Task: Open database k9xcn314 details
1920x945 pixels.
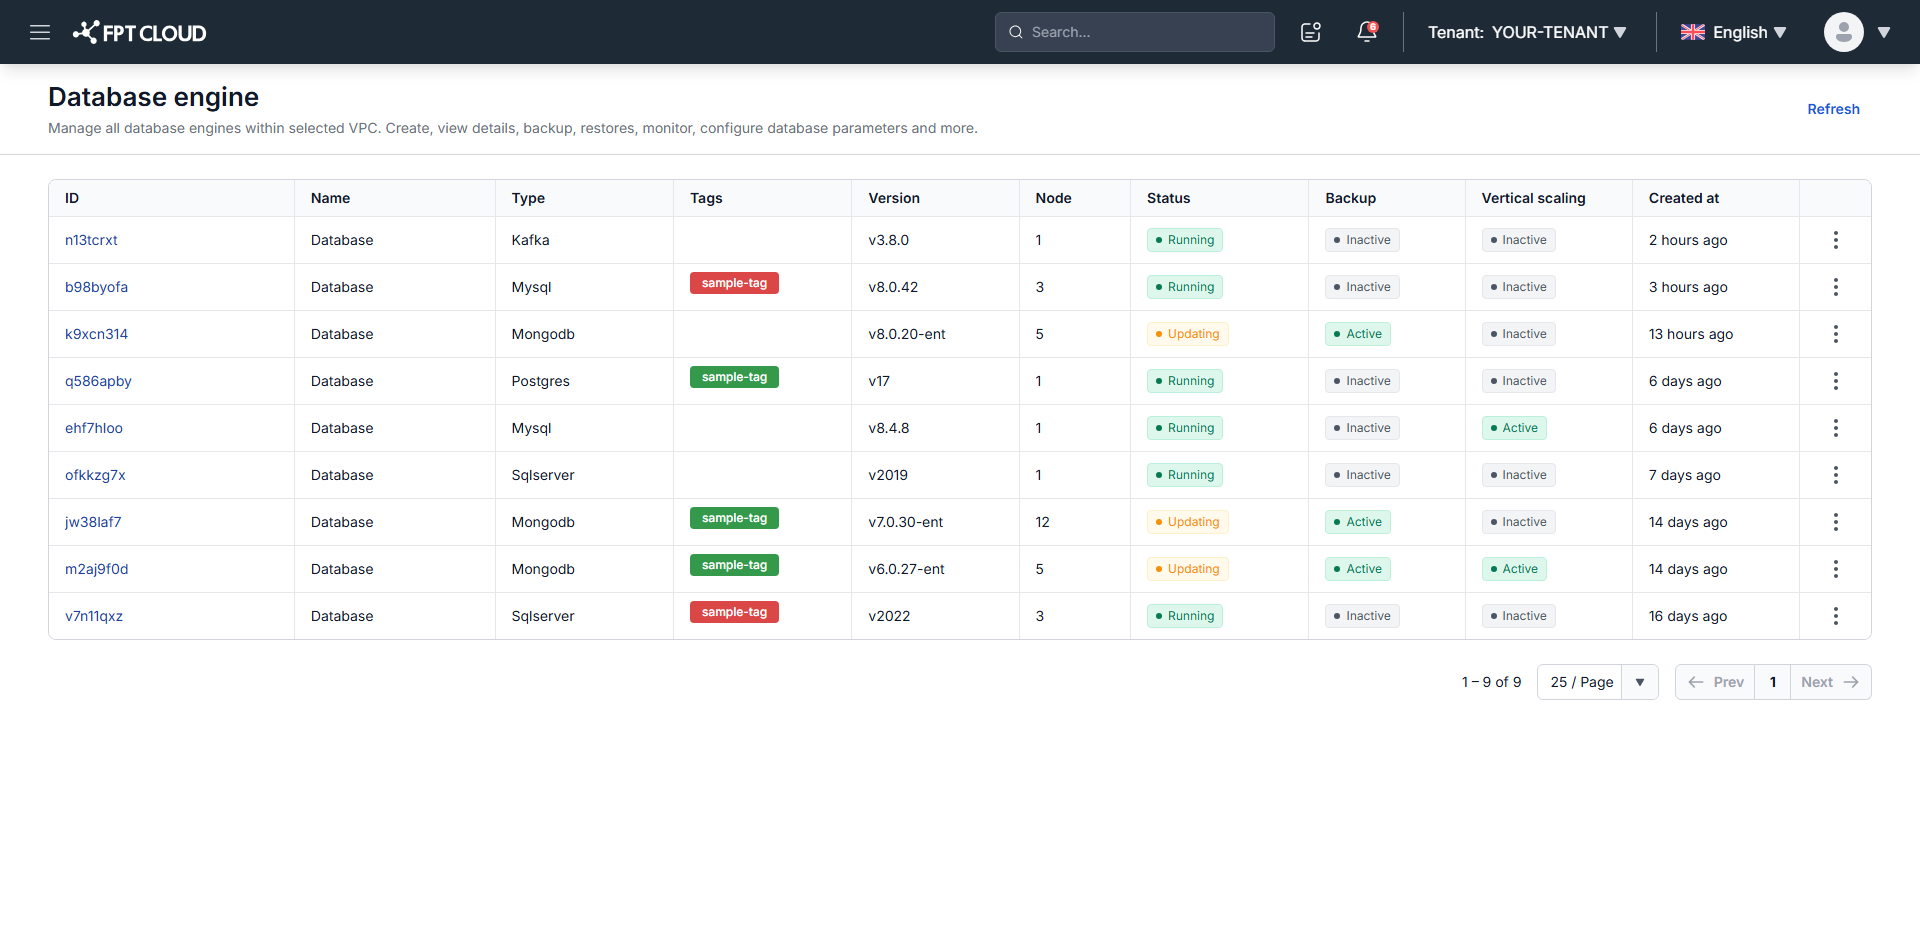Action: pyautogui.click(x=96, y=334)
